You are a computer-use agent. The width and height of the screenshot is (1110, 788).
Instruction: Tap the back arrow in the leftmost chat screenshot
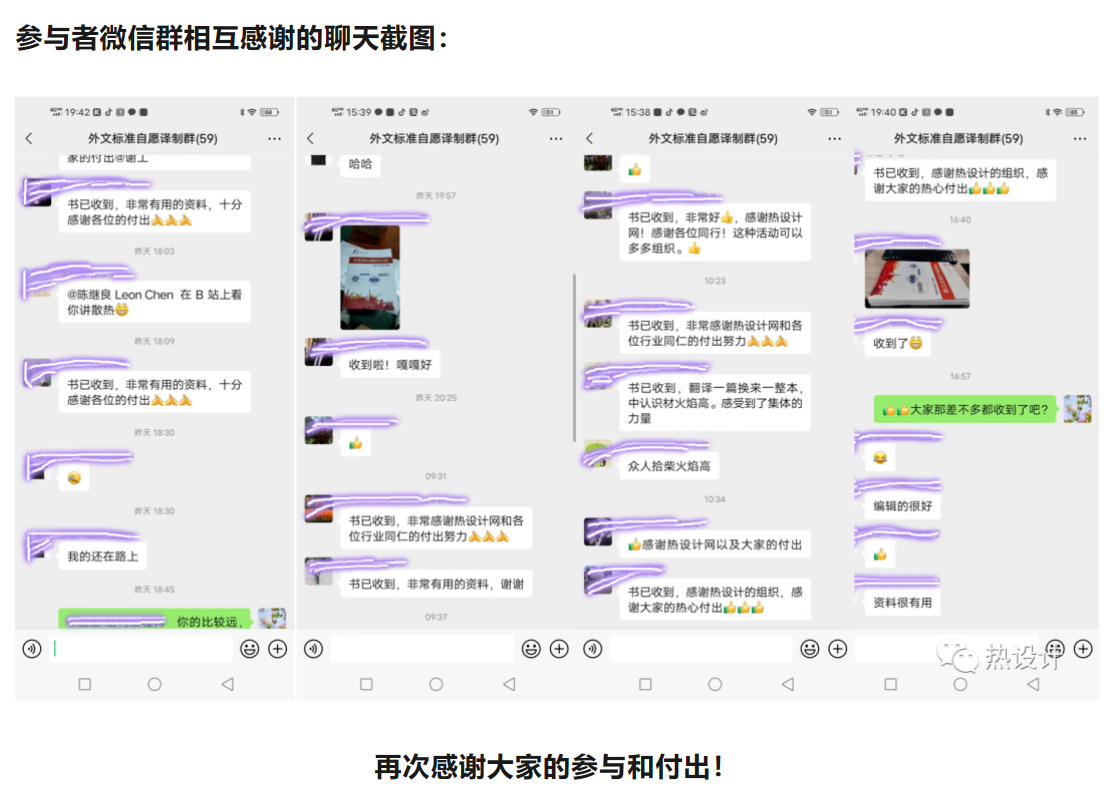[29, 138]
